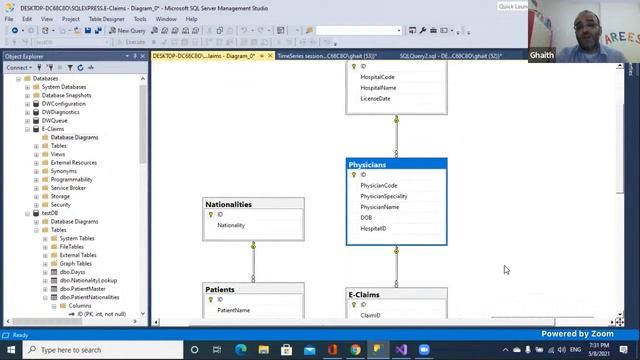Image resolution: width=640 pixels, height=360 pixels.
Task: Open the toolbar search combo box dropdown
Action: tap(399, 31)
